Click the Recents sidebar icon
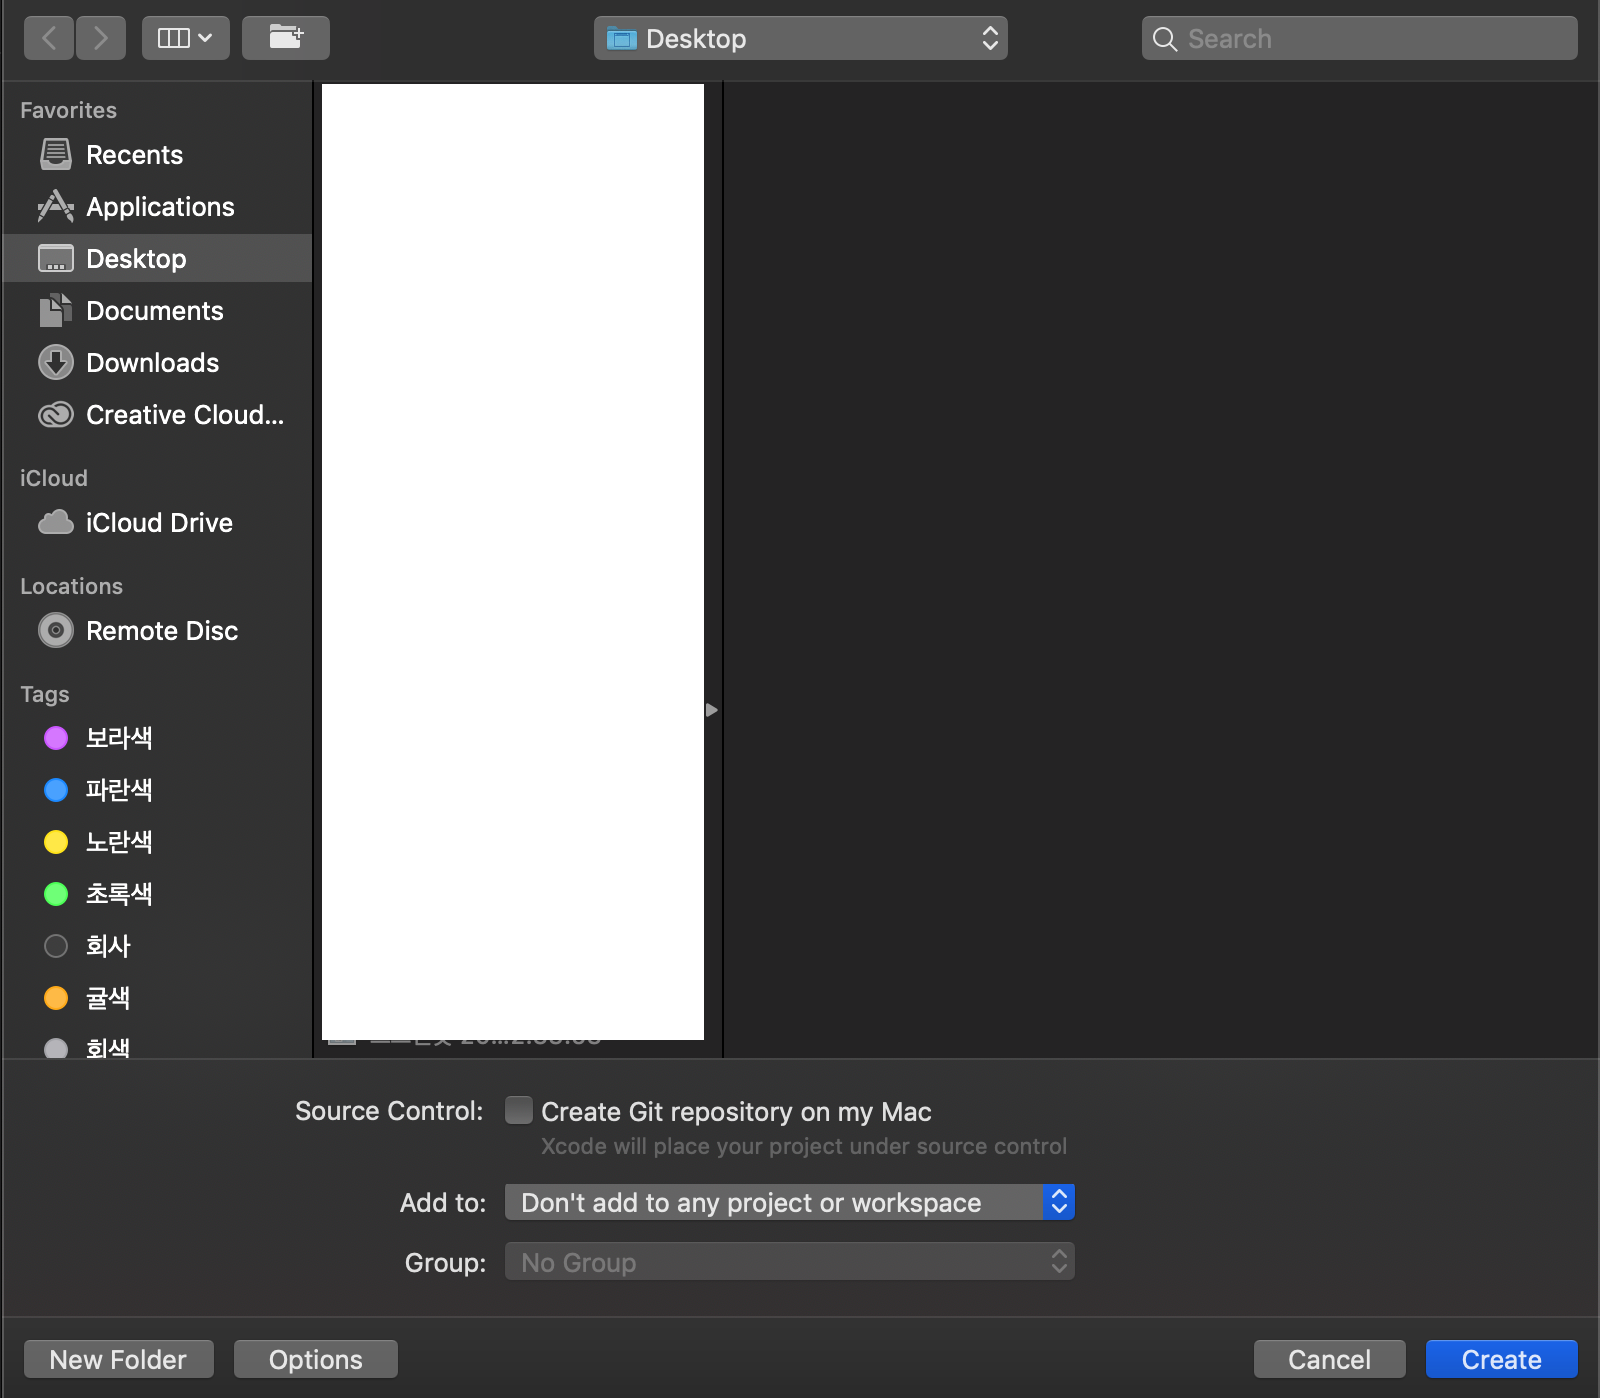Screen dimensions: 1600x1398 pos(56,155)
